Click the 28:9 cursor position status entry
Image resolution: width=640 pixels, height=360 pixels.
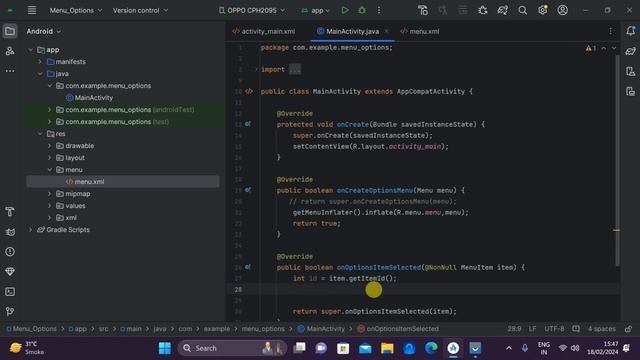point(514,329)
